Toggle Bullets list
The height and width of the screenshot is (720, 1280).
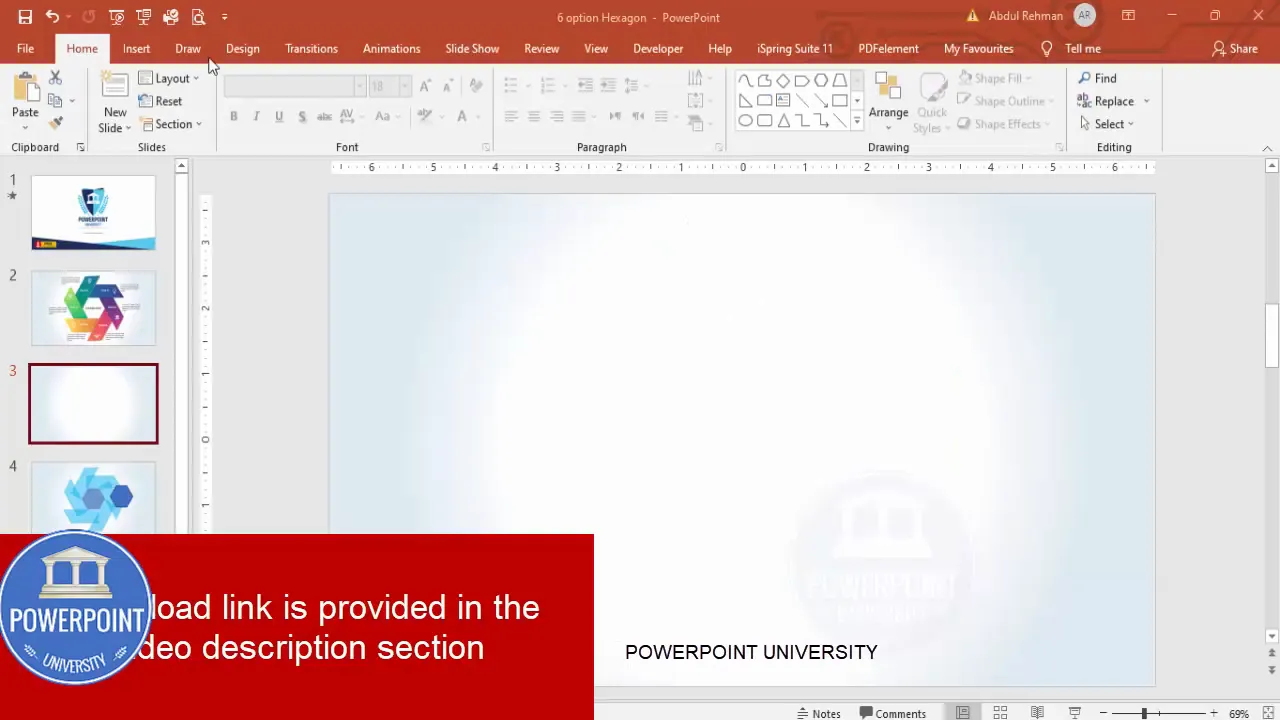click(510, 85)
